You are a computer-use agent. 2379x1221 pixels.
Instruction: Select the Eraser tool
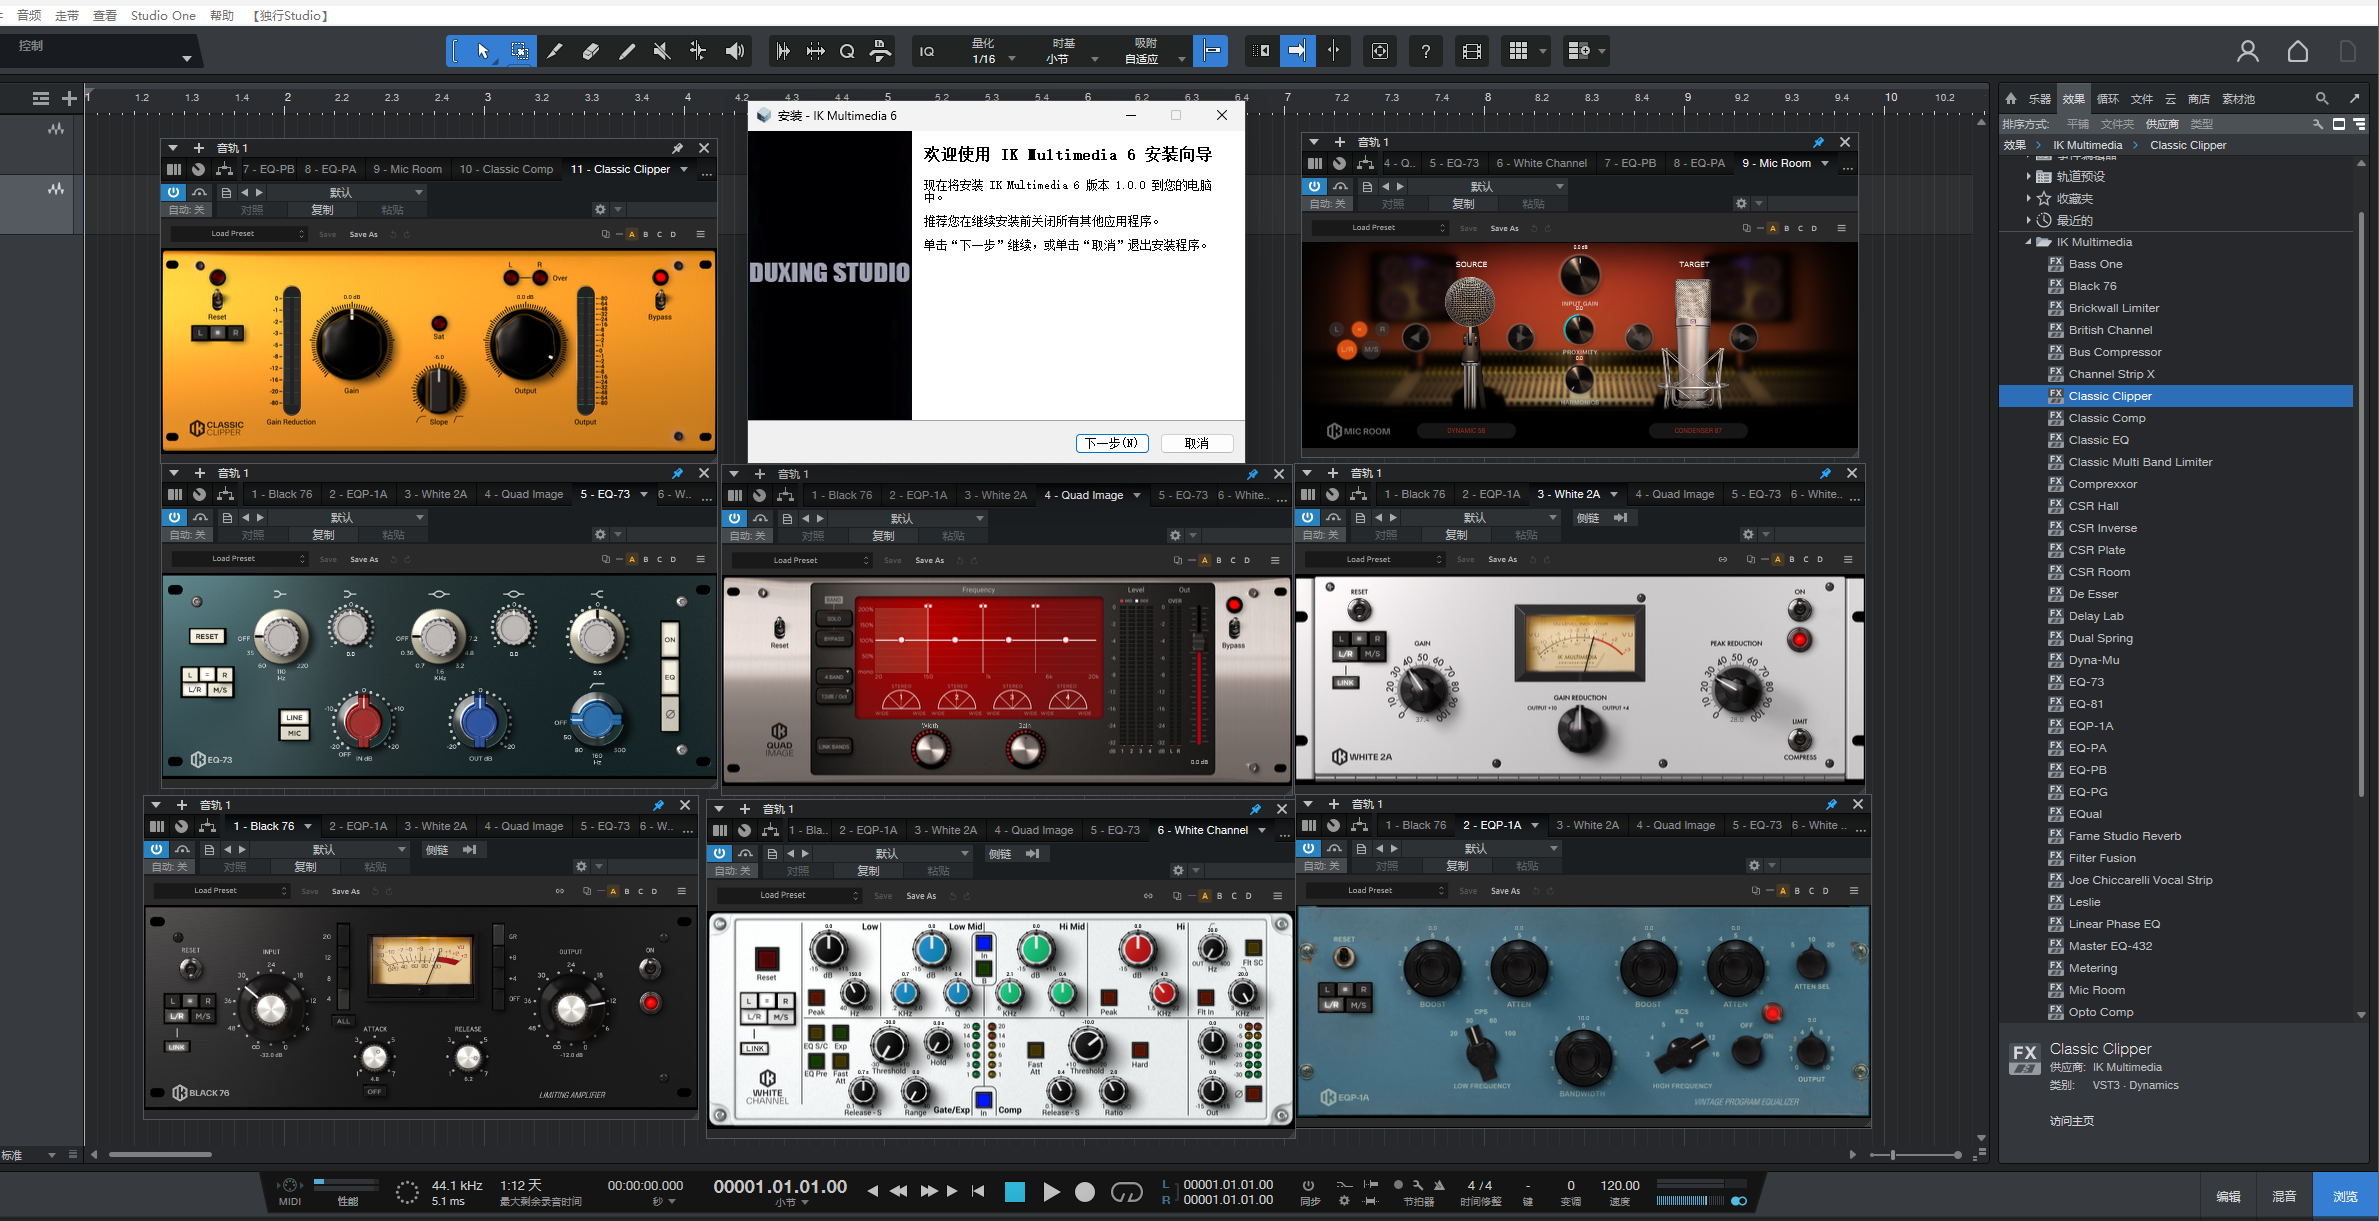591,51
